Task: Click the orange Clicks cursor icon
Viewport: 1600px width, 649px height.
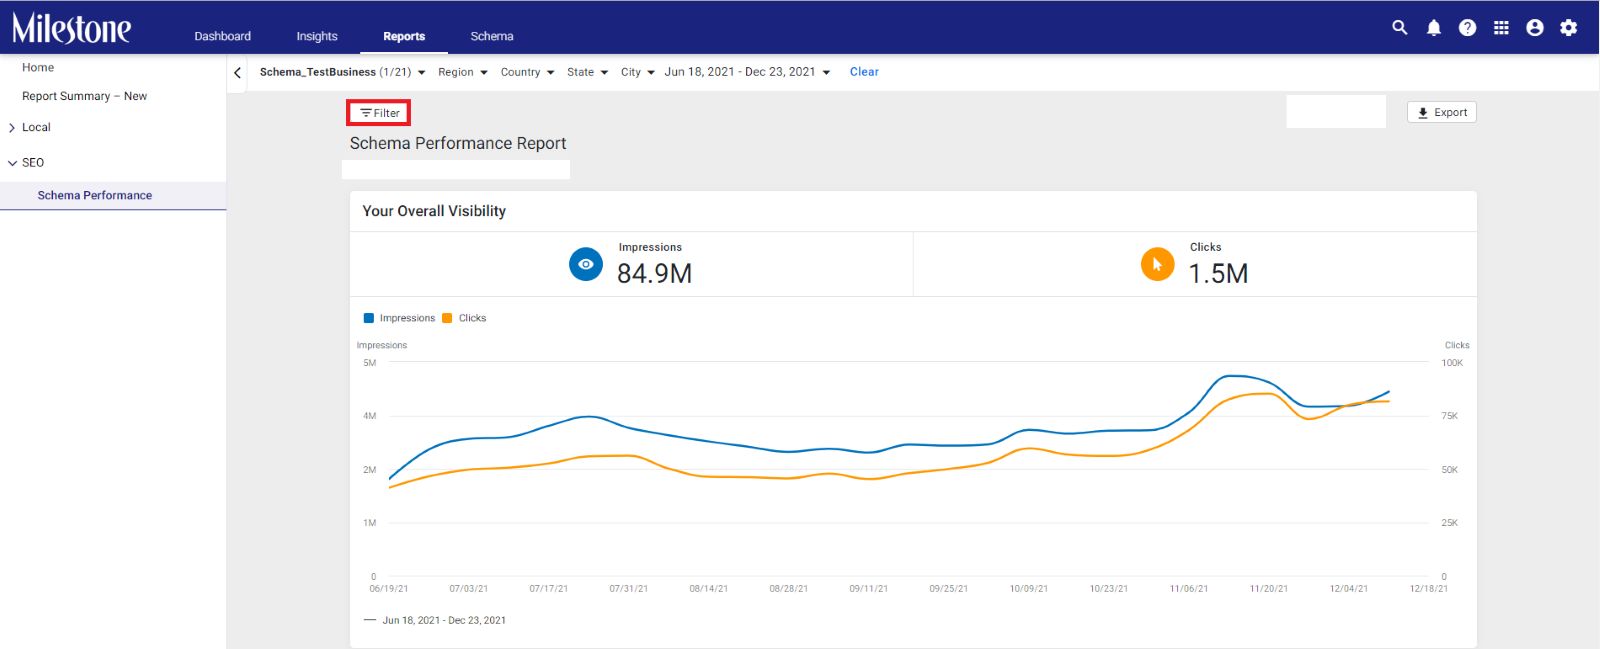Action: (x=1157, y=264)
